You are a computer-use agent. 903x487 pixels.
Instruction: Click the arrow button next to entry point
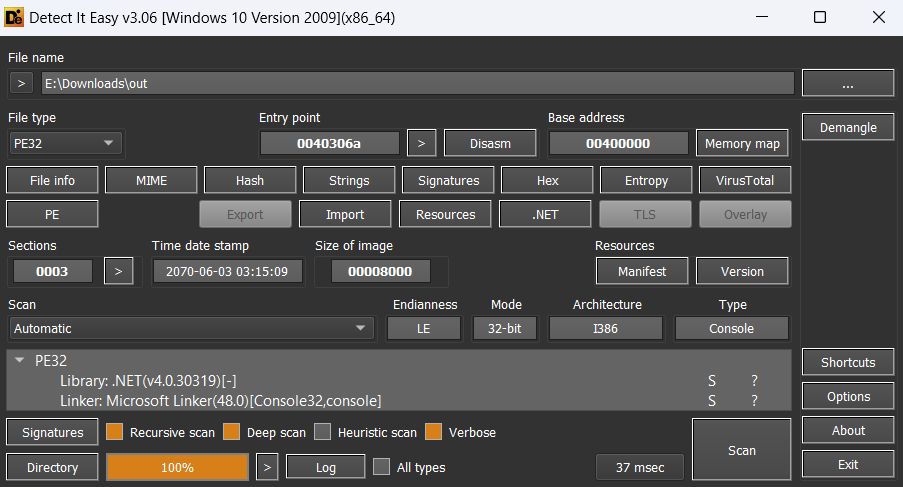pyautogui.click(x=421, y=143)
